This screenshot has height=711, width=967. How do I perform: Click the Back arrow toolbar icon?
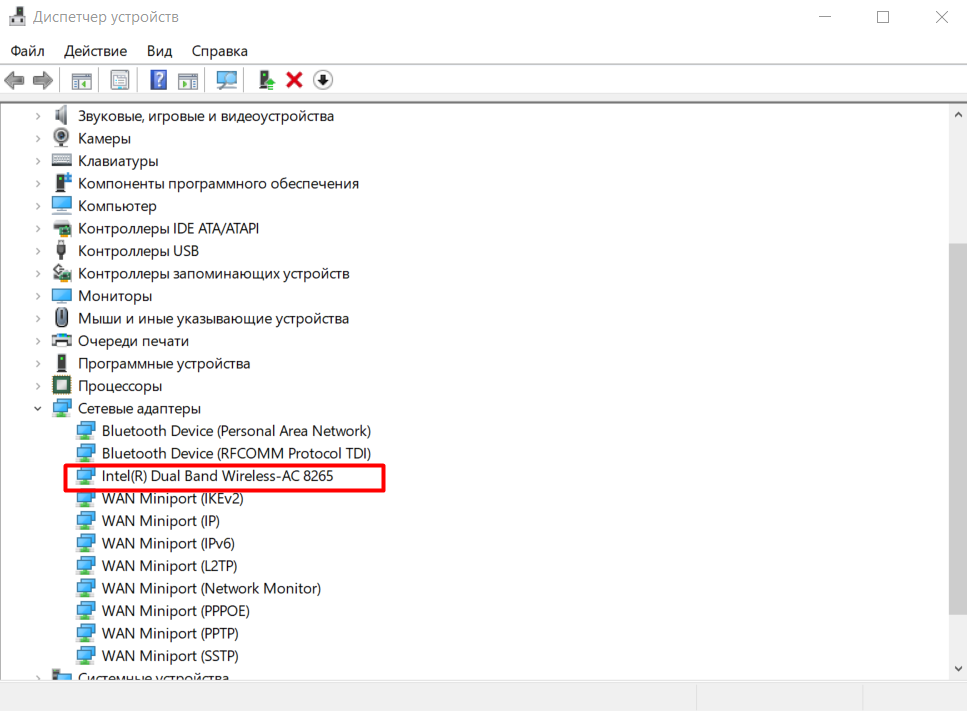(14, 80)
